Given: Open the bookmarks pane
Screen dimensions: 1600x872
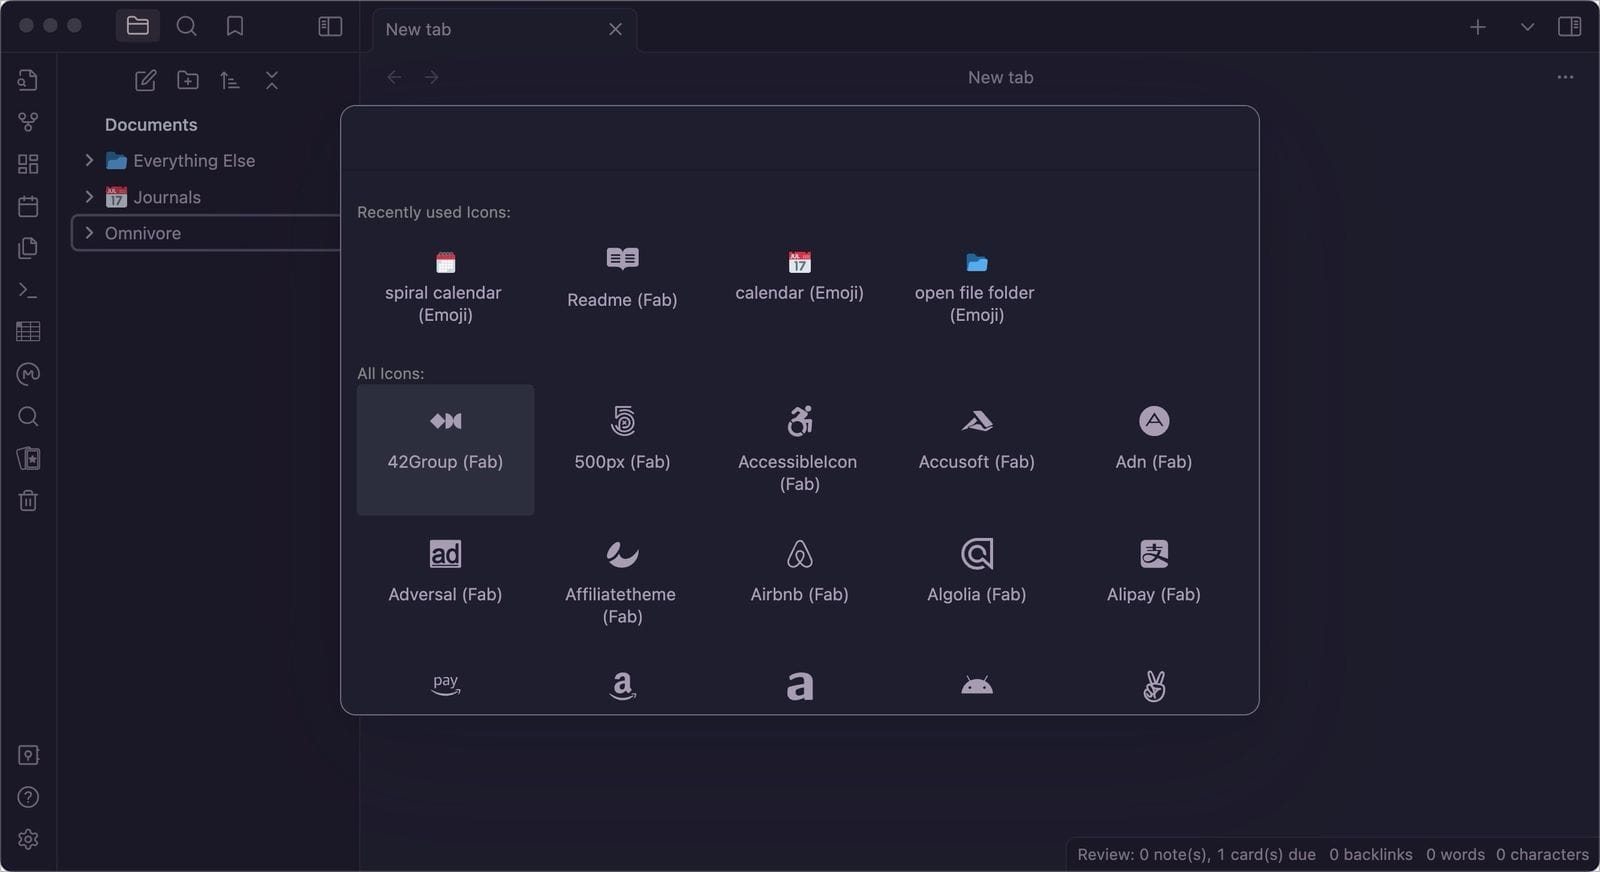Looking at the screenshot, I should coord(235,26).
